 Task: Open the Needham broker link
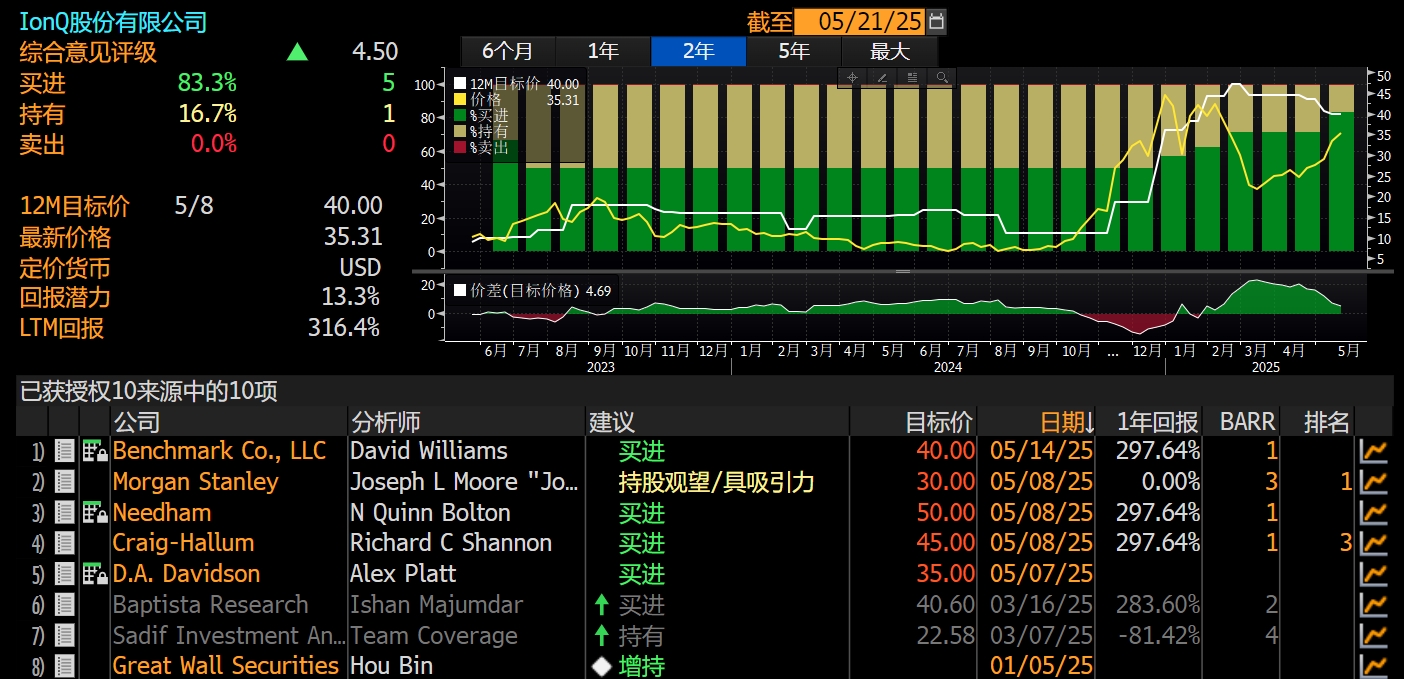coord(162,513)
